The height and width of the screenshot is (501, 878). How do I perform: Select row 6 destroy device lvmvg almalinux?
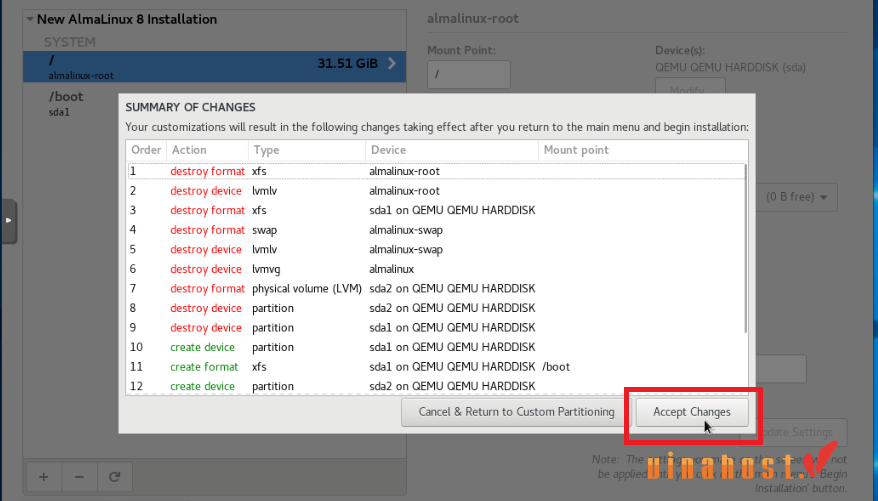[x=436, y=269]
